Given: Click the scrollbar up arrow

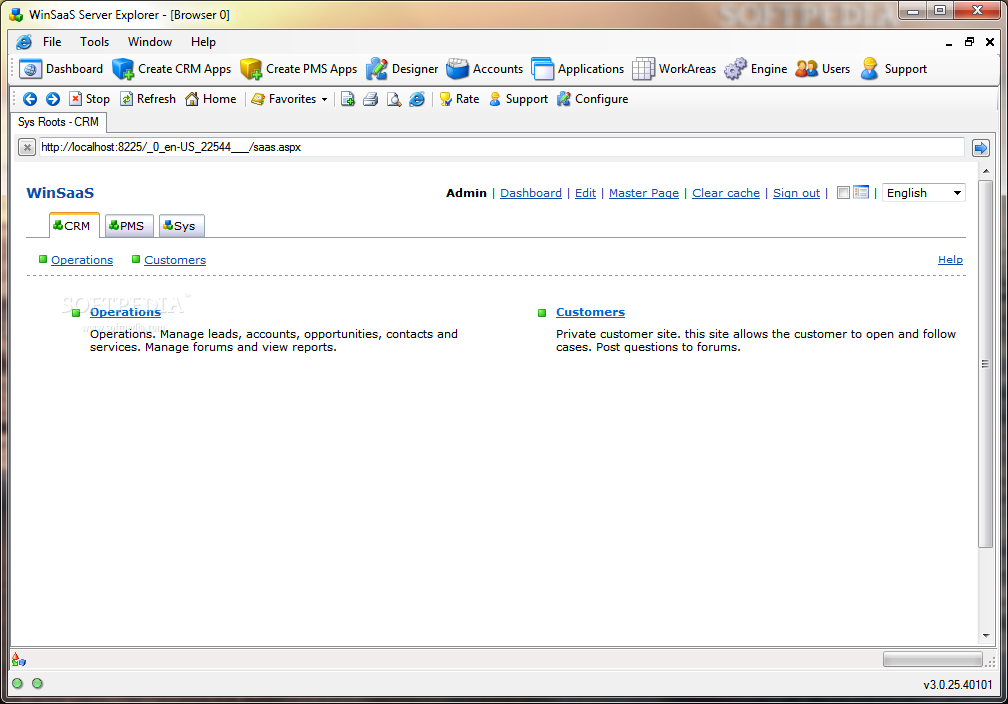Looking at the screenshot, I should point(986,172).
